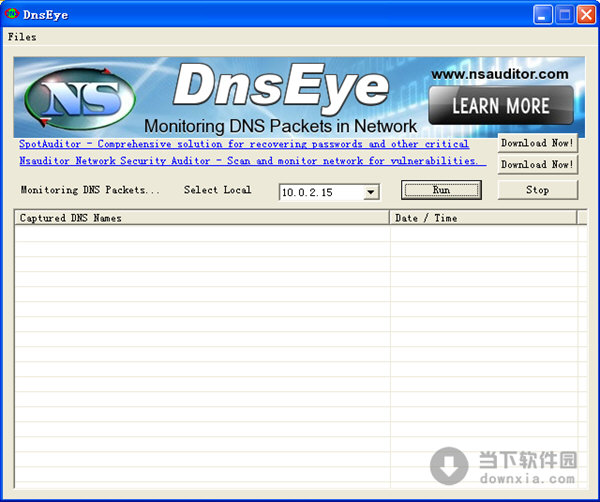Click the NS globe logo in banner
The height and width of the screenshot is (502, 600).
click(80, 98)
